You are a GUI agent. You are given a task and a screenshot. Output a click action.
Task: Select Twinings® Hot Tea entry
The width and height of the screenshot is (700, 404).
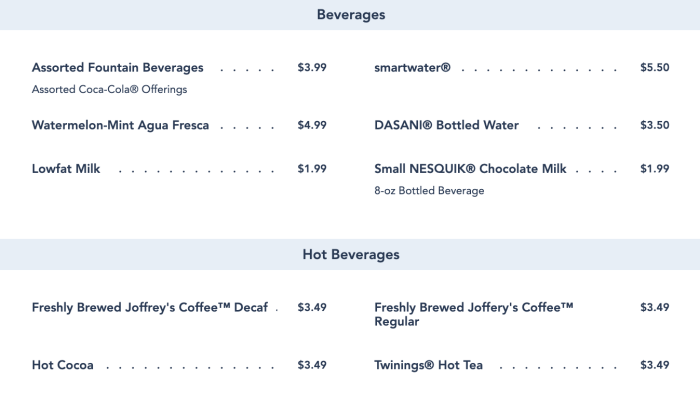(428, 365)
